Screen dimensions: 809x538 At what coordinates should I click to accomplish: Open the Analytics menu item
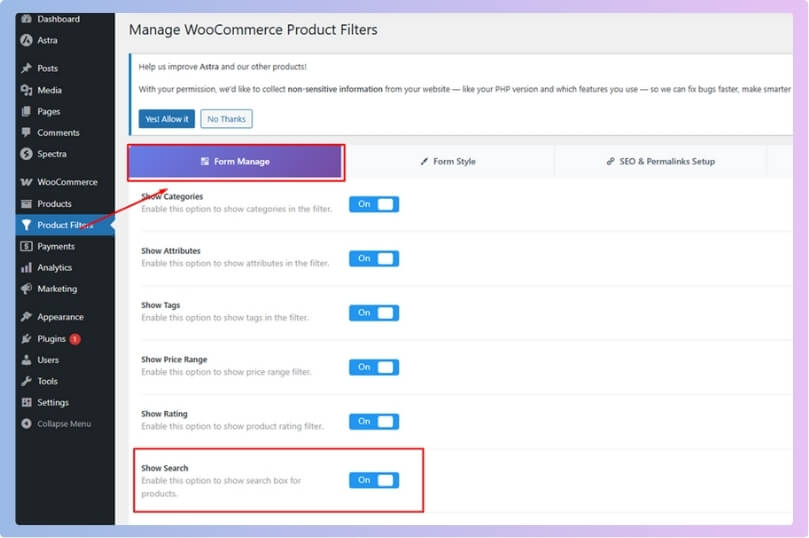[x=65, y=268]
